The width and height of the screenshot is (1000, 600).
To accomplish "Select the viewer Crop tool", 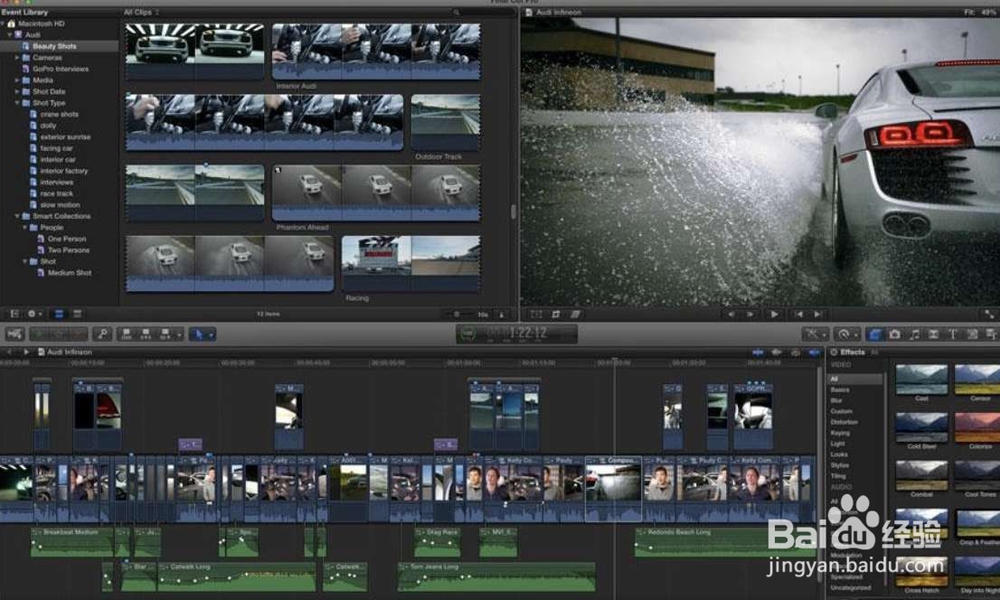I will [555, 314].
